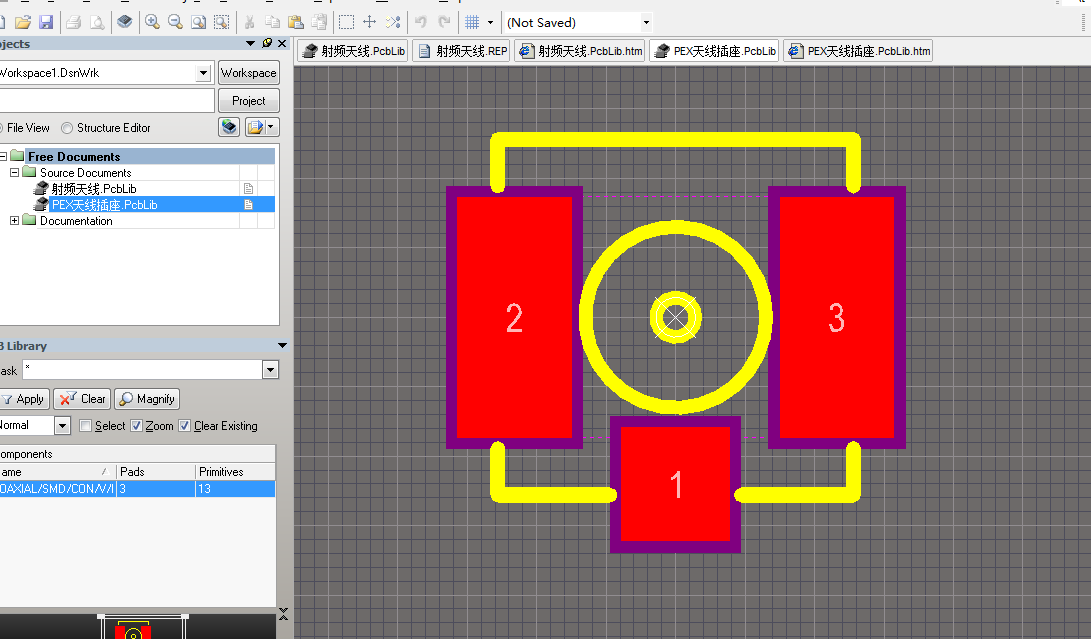Collapse the Free Documents tree node
This screenshot has height=639, width=1091.
click(3, 157)
